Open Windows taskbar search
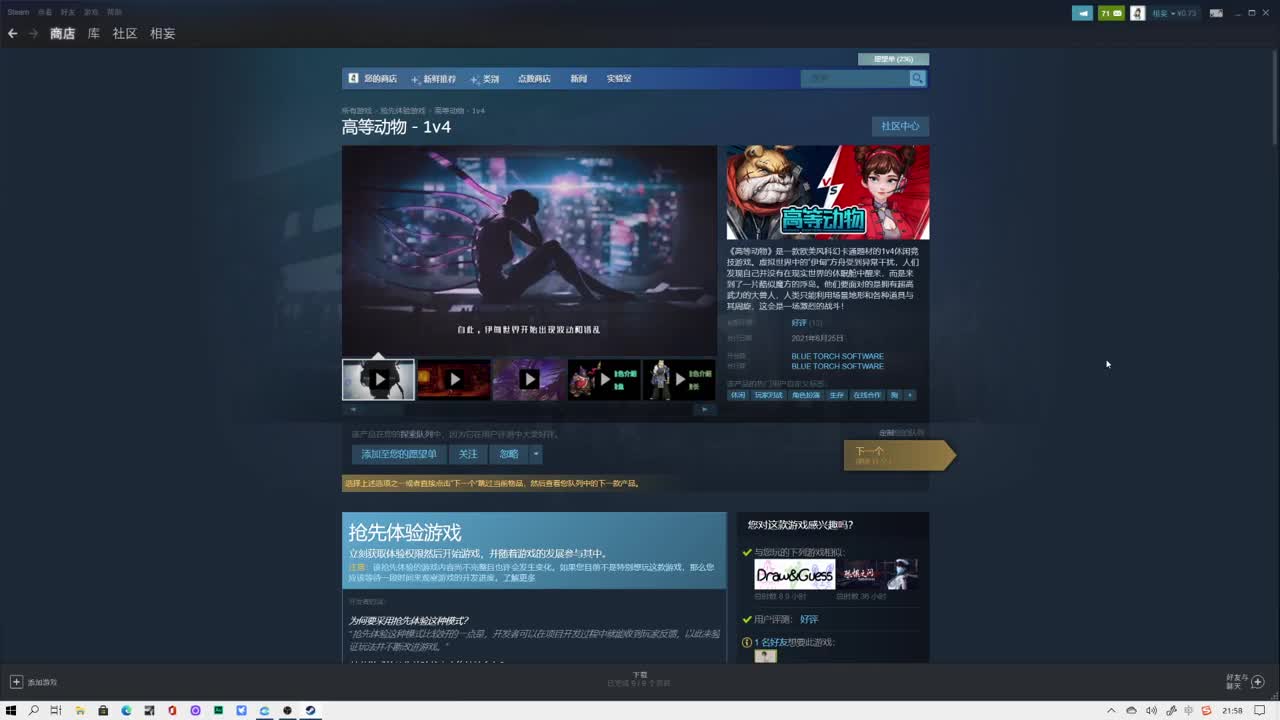The height and width of the screenshot is (720, 1280). point(34,711)
